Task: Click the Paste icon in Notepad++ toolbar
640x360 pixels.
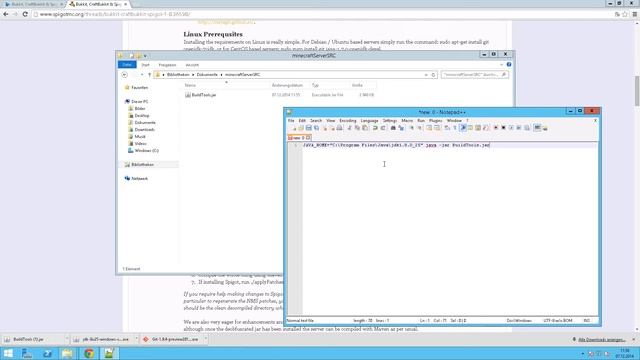Action: tap(365, 128)
